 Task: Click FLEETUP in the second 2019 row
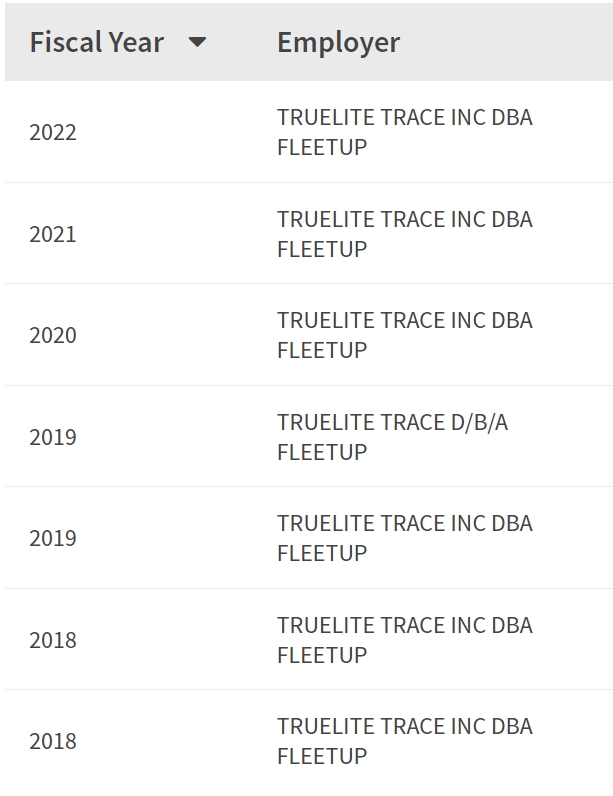(322, 553)
